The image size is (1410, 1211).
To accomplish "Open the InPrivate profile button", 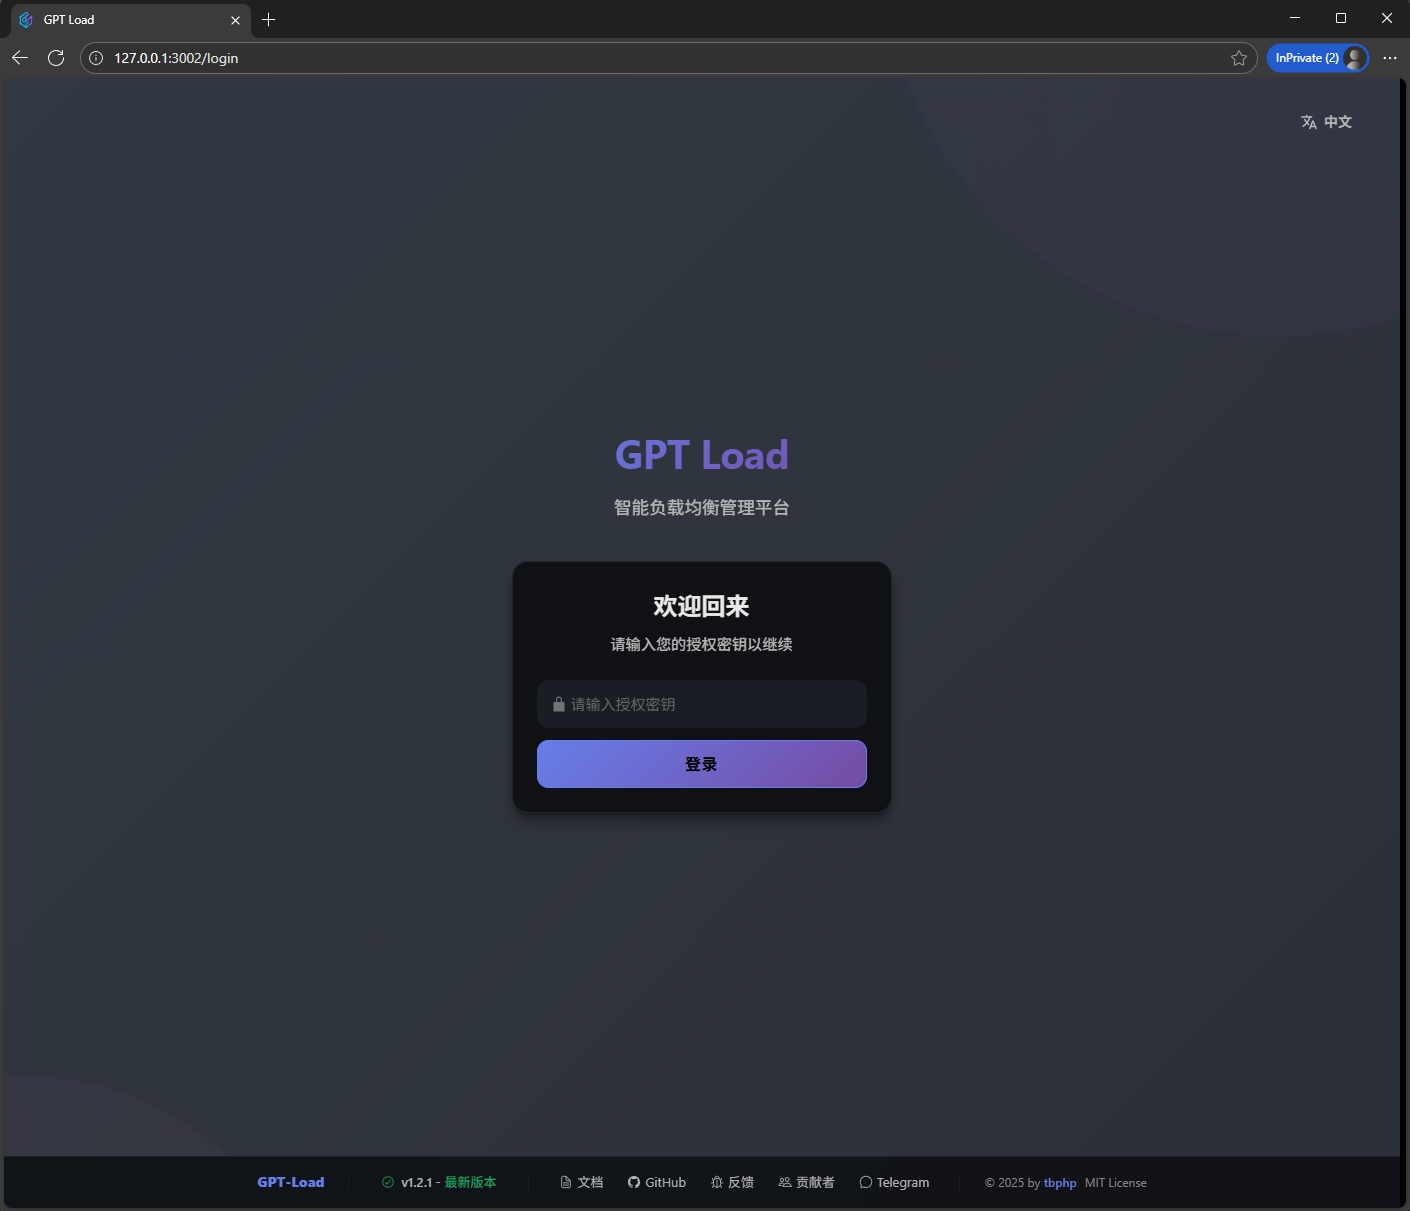I will coord(1317,58).
